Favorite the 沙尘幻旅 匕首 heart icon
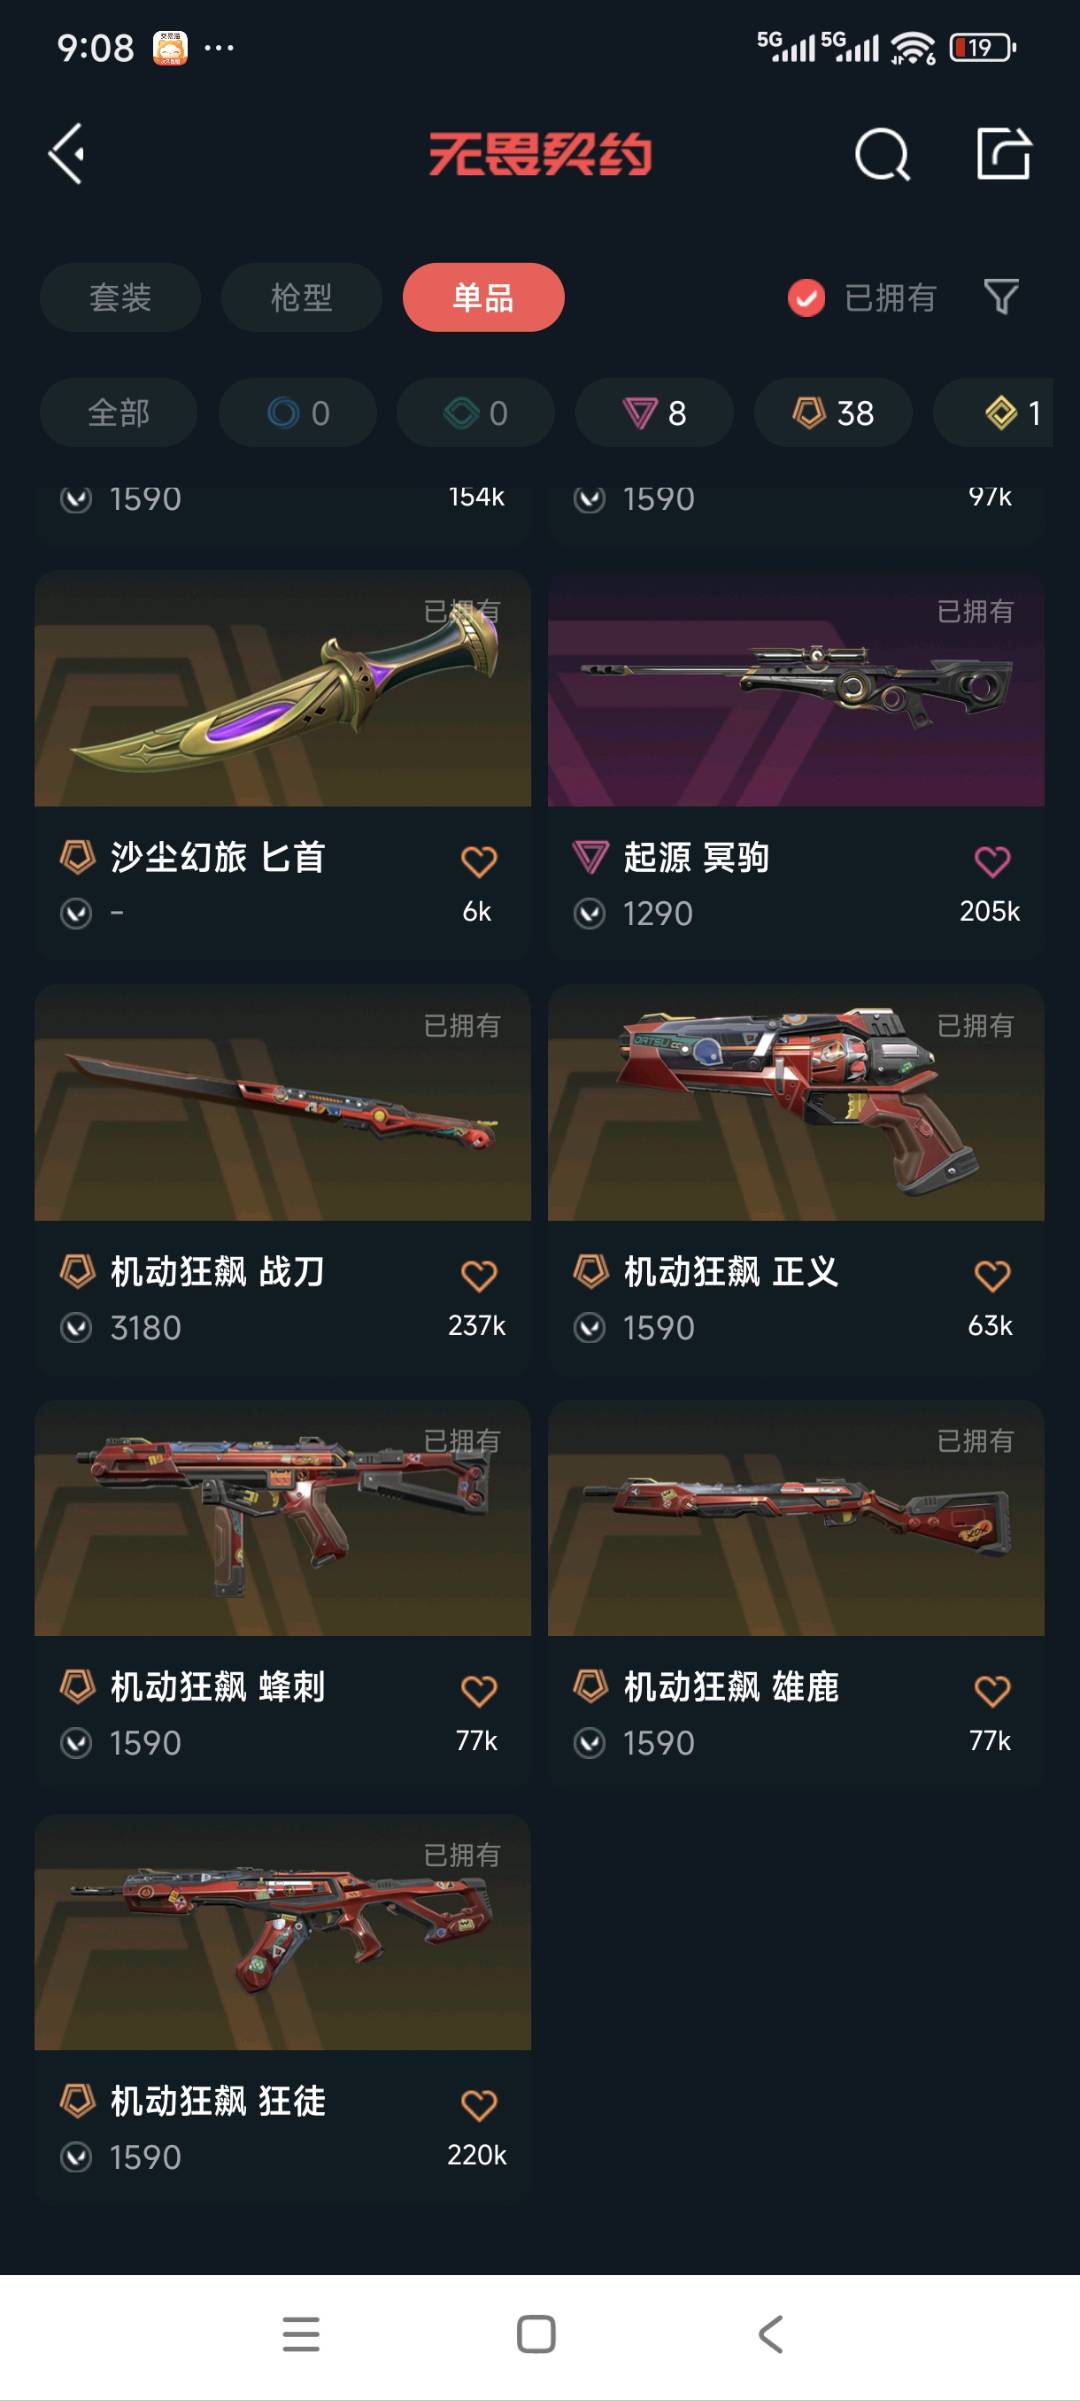The image size is (1080, 2401). 479,861
